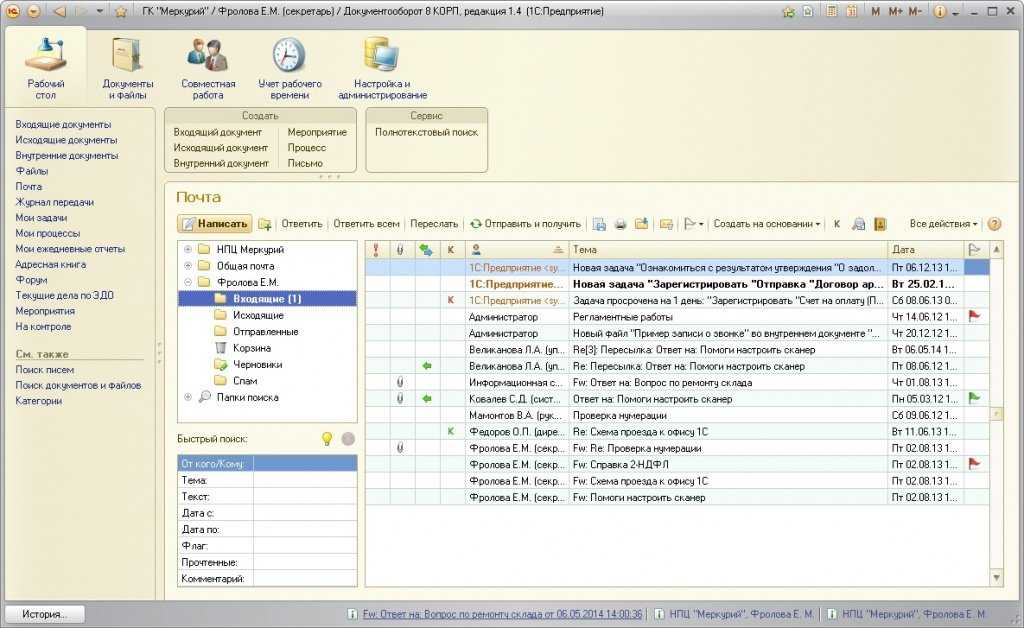Viewport: 1024px width, 628px height.
Task: Click the Тема quick search field
Action: pyautogui.click(x=304, y=480)
